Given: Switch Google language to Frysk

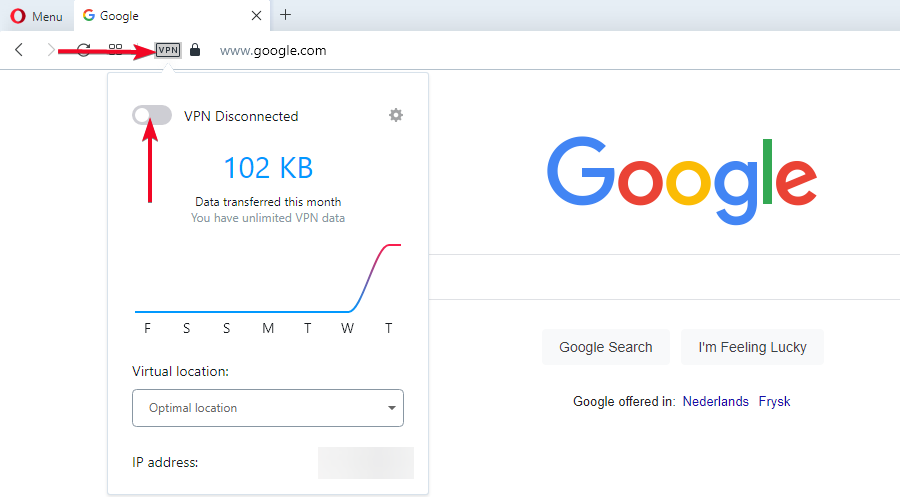Looking at the screenshot, I should tap(774, 402).
